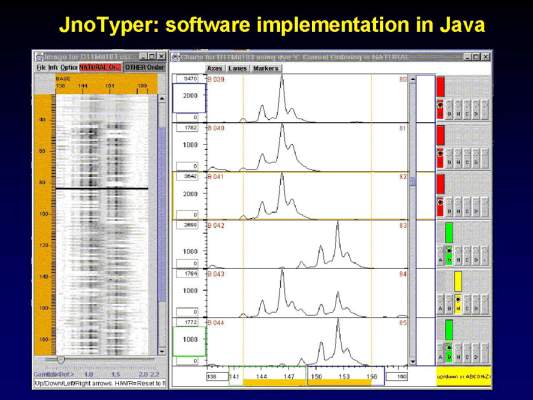Click the right orange allele range bar below x-axis

(x=339, y=383)
